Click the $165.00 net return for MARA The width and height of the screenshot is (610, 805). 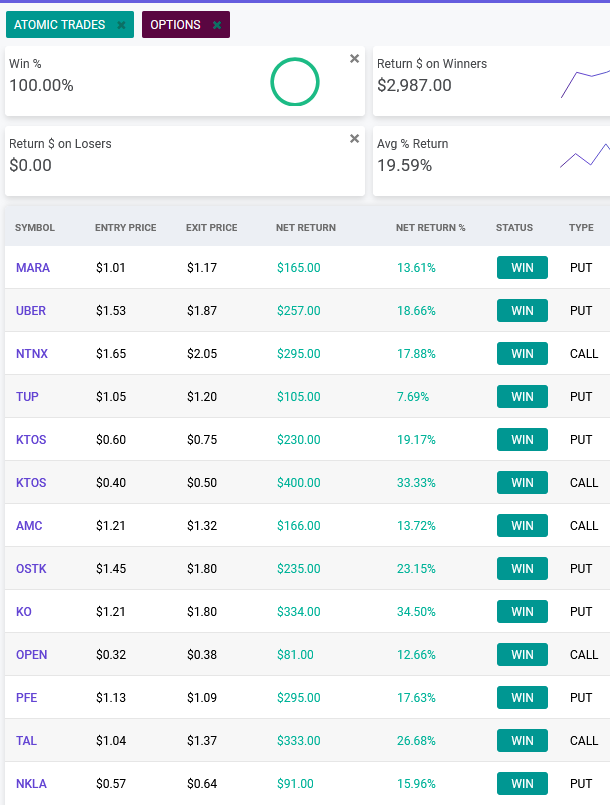tap(299, 267)
